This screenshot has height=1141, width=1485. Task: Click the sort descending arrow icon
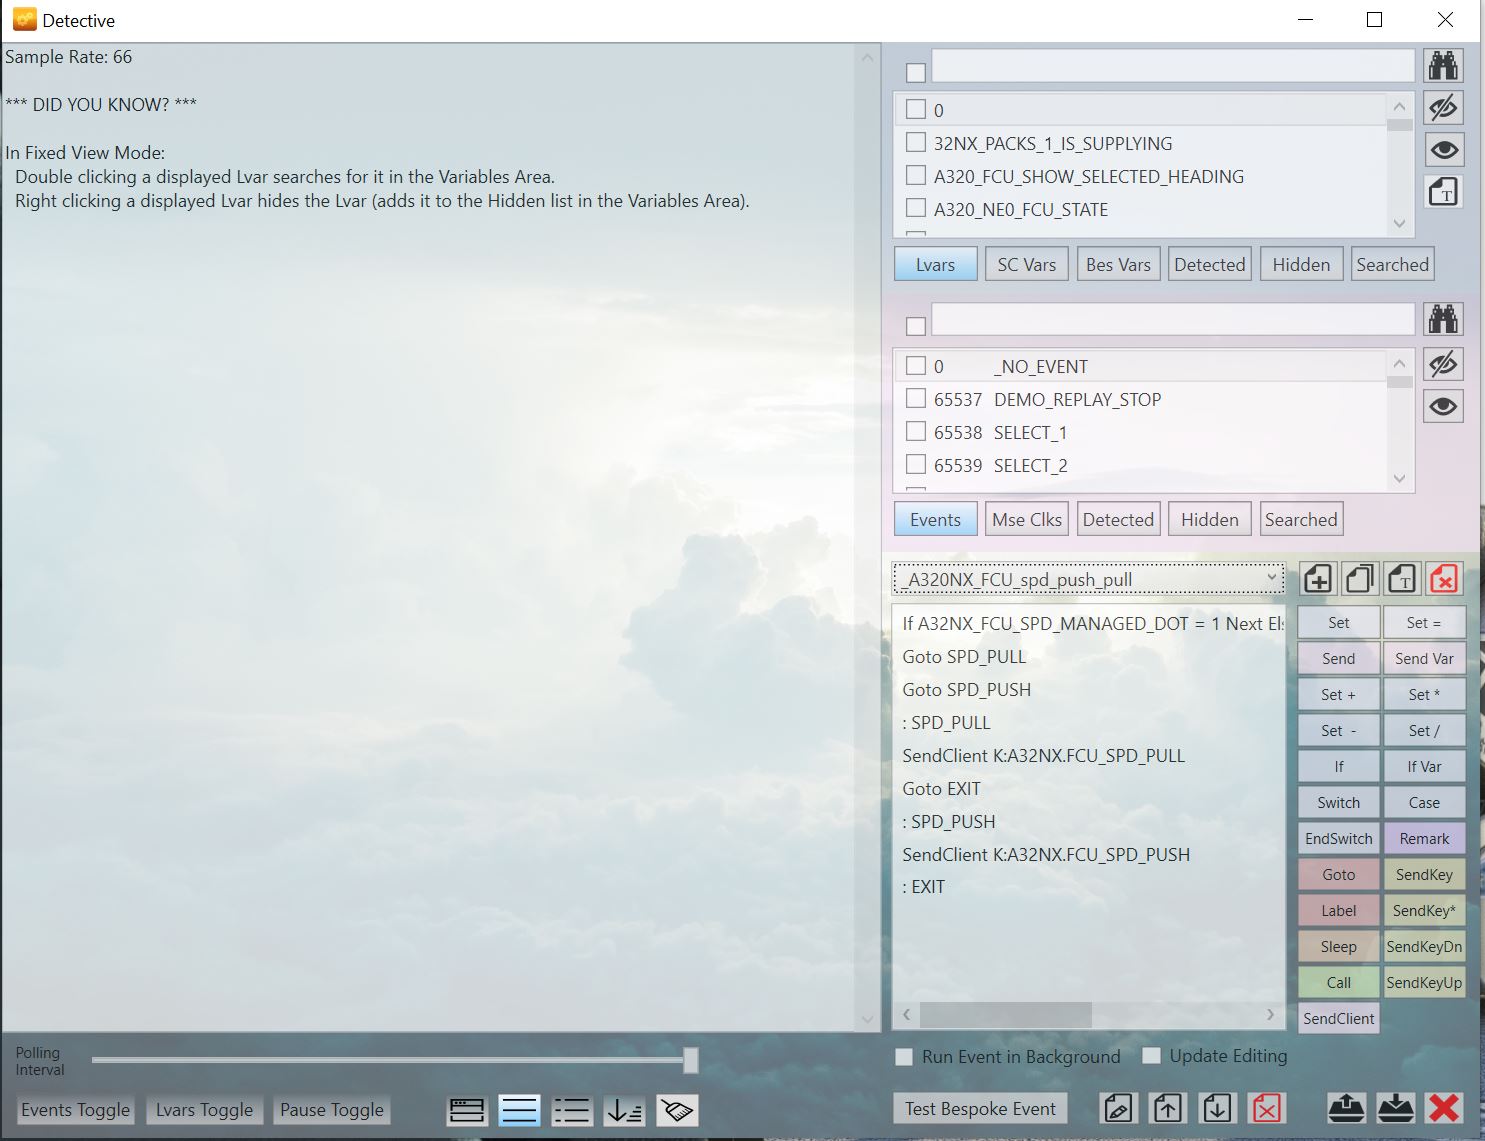coord(624,1110)
